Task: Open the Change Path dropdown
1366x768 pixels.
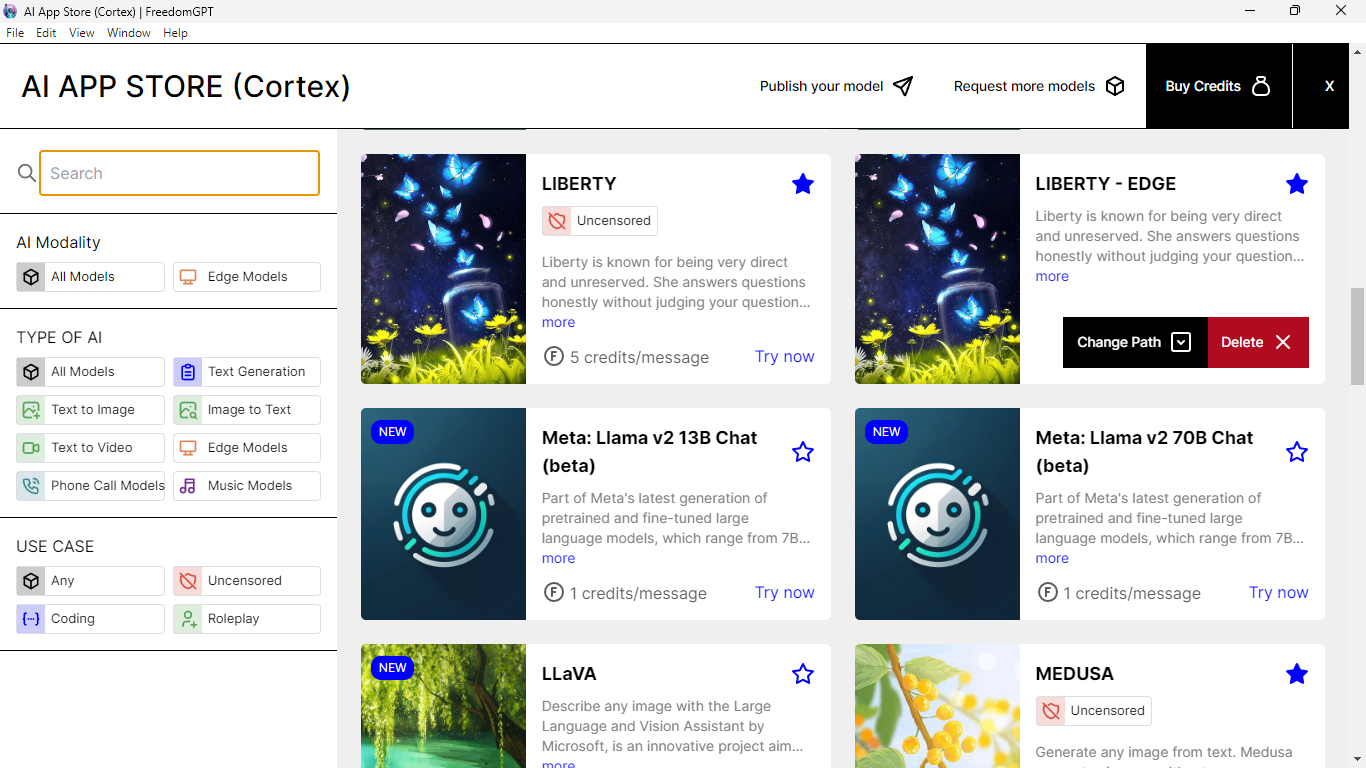Action: pos(1135,342)
